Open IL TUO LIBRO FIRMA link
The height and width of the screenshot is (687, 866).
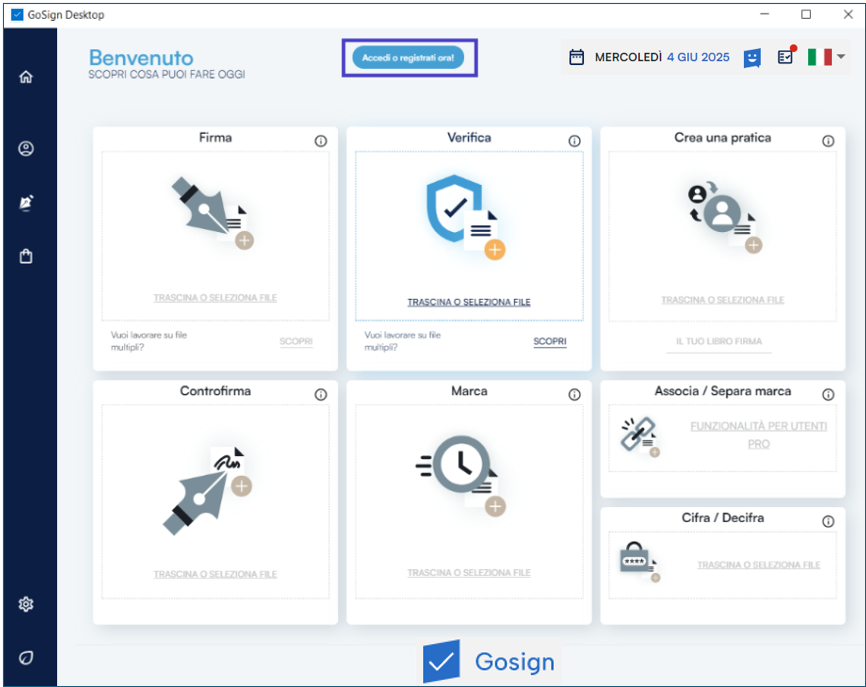(x=719, y=342)
